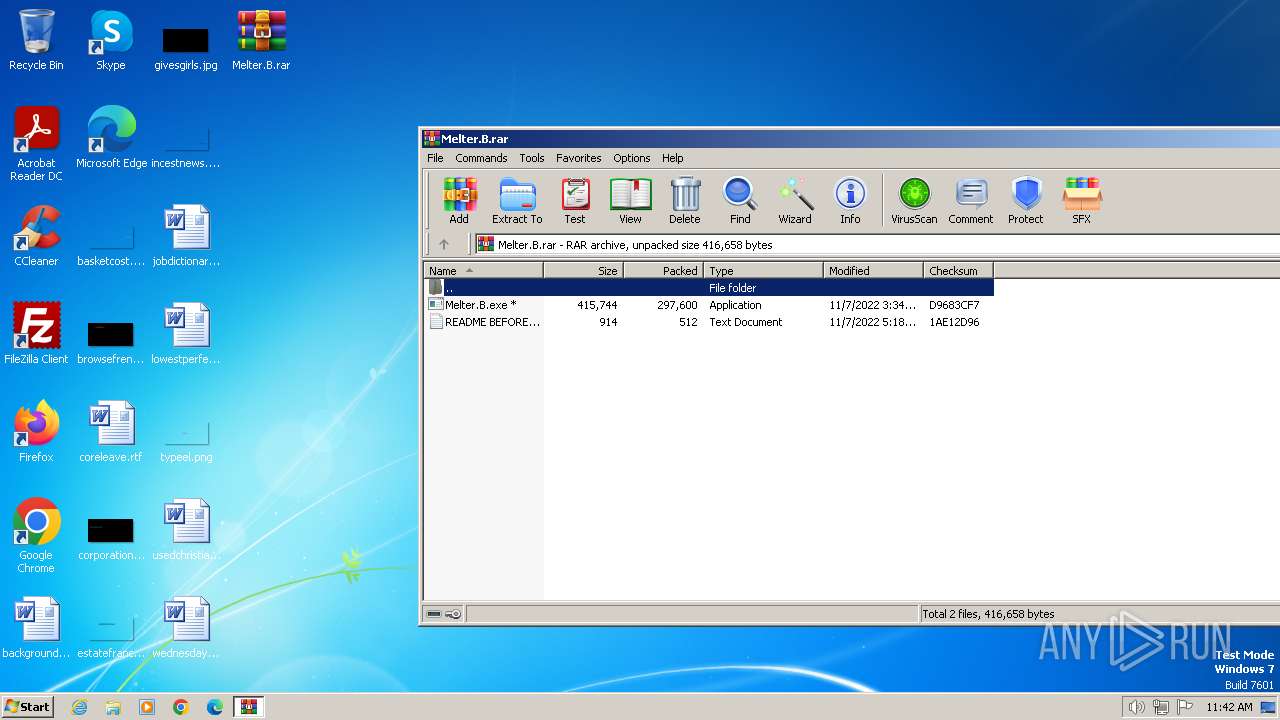The width and height of the screenshot is (1280, 720).
Task: Select wednesday... Word document on desktop
Action: point(186,628)
